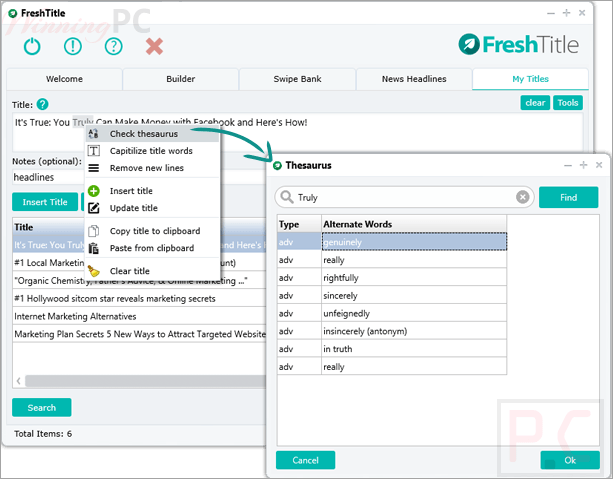
Task: Select Clear title menu entry
Action: [x=152, y=271]
